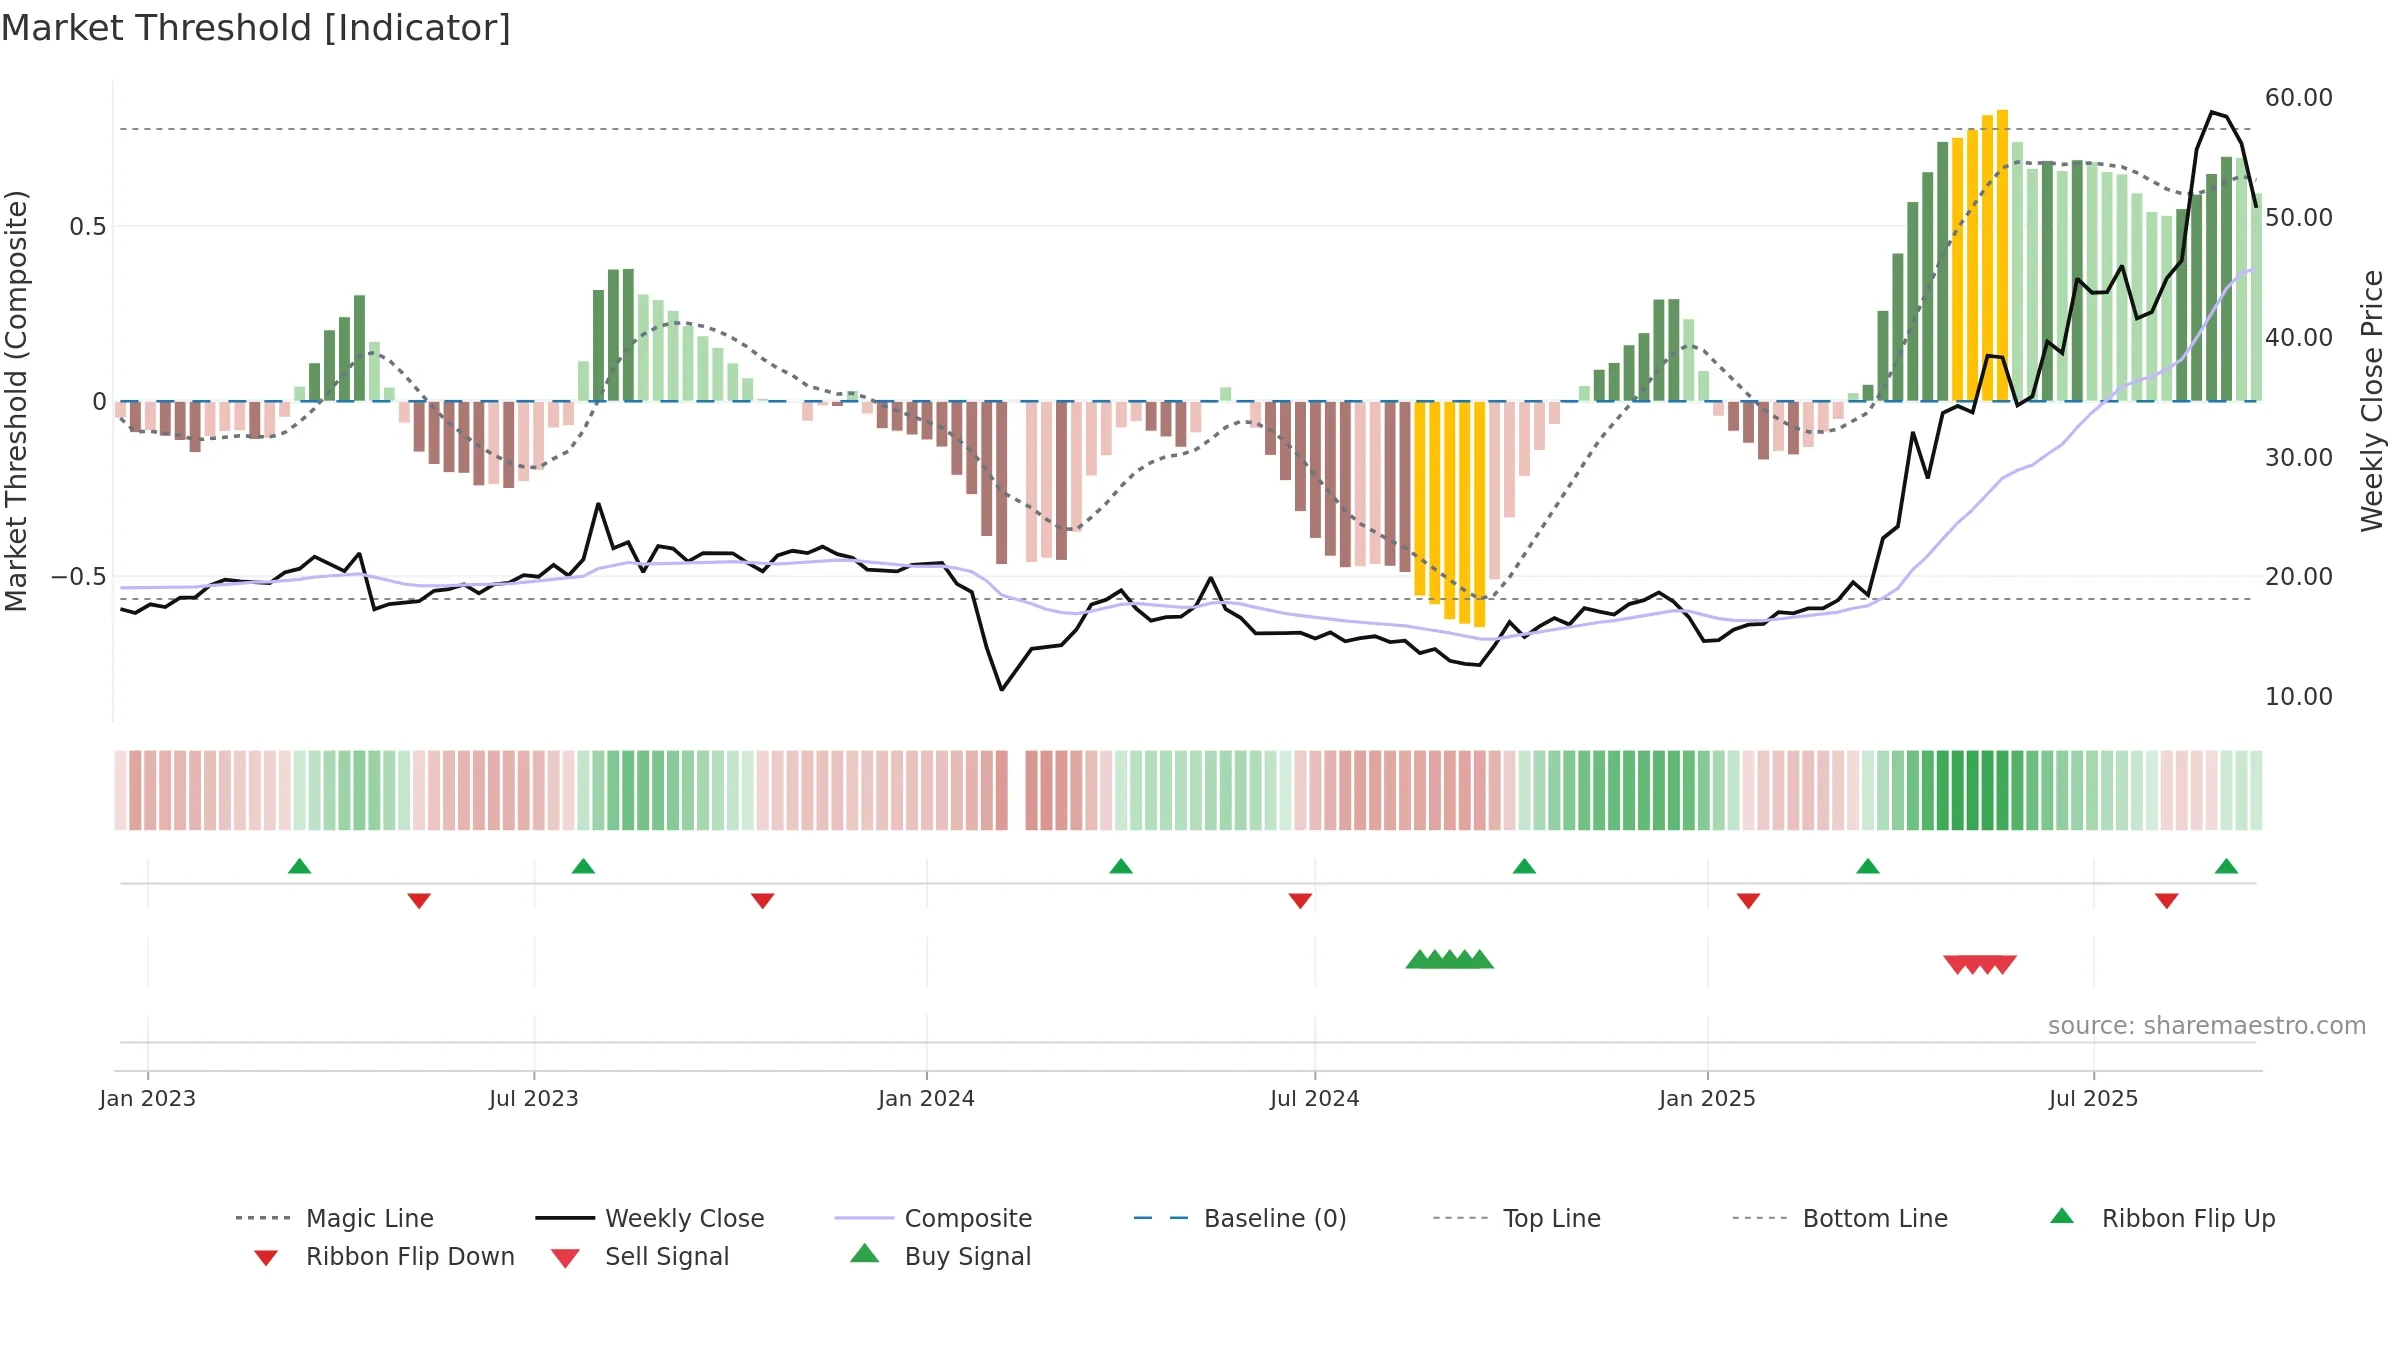Click the Ribbon Flip Up marker in March 2025

[x=1868, y=866]
